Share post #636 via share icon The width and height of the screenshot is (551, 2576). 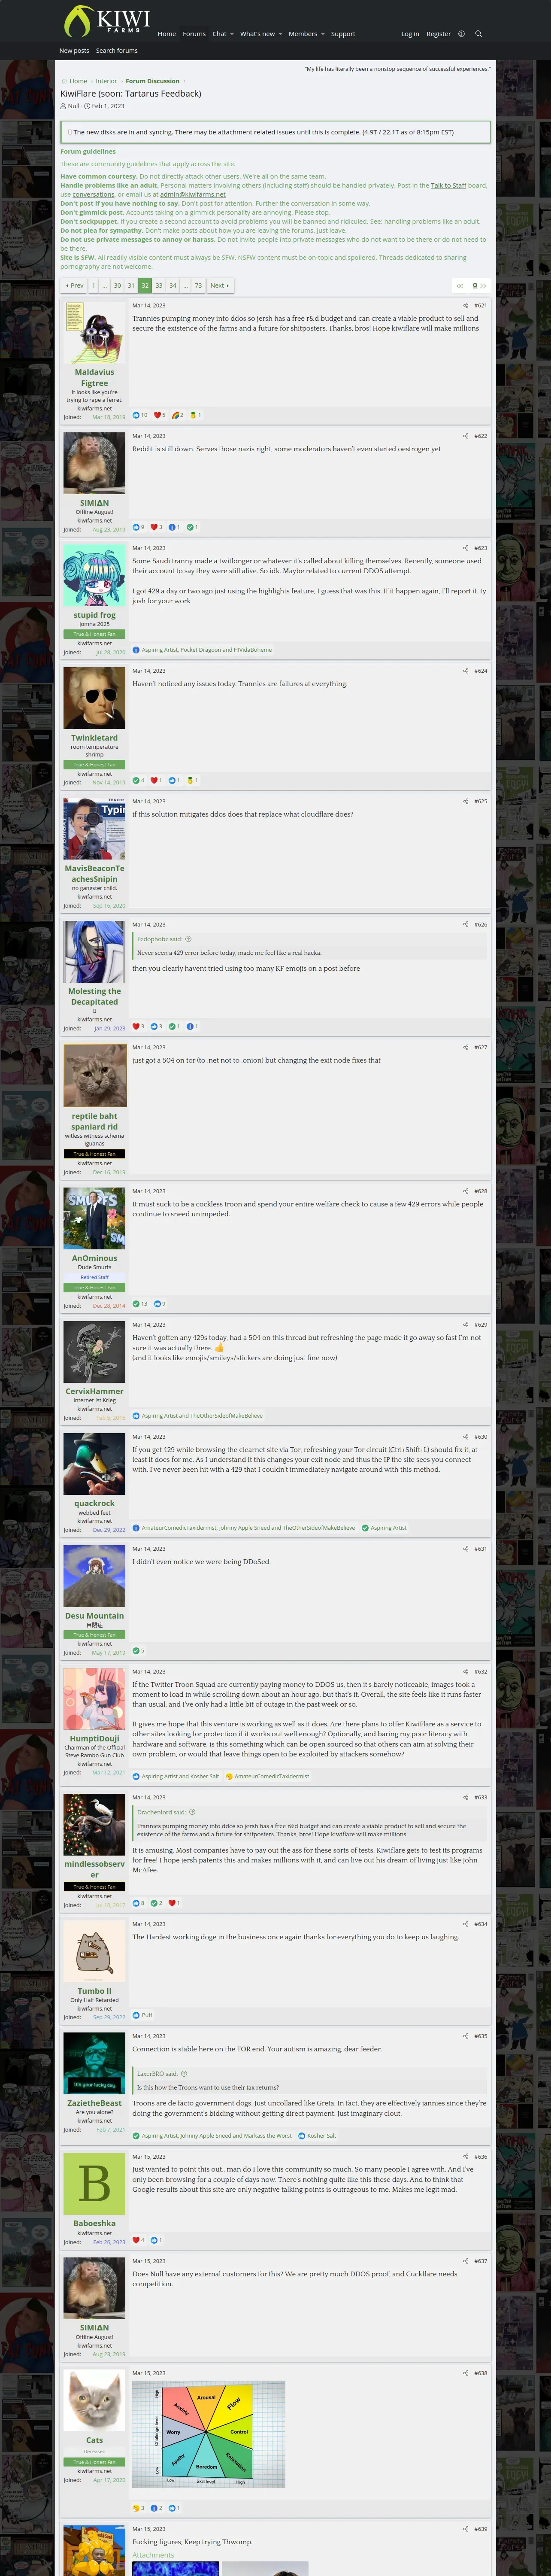(465, 2156)
